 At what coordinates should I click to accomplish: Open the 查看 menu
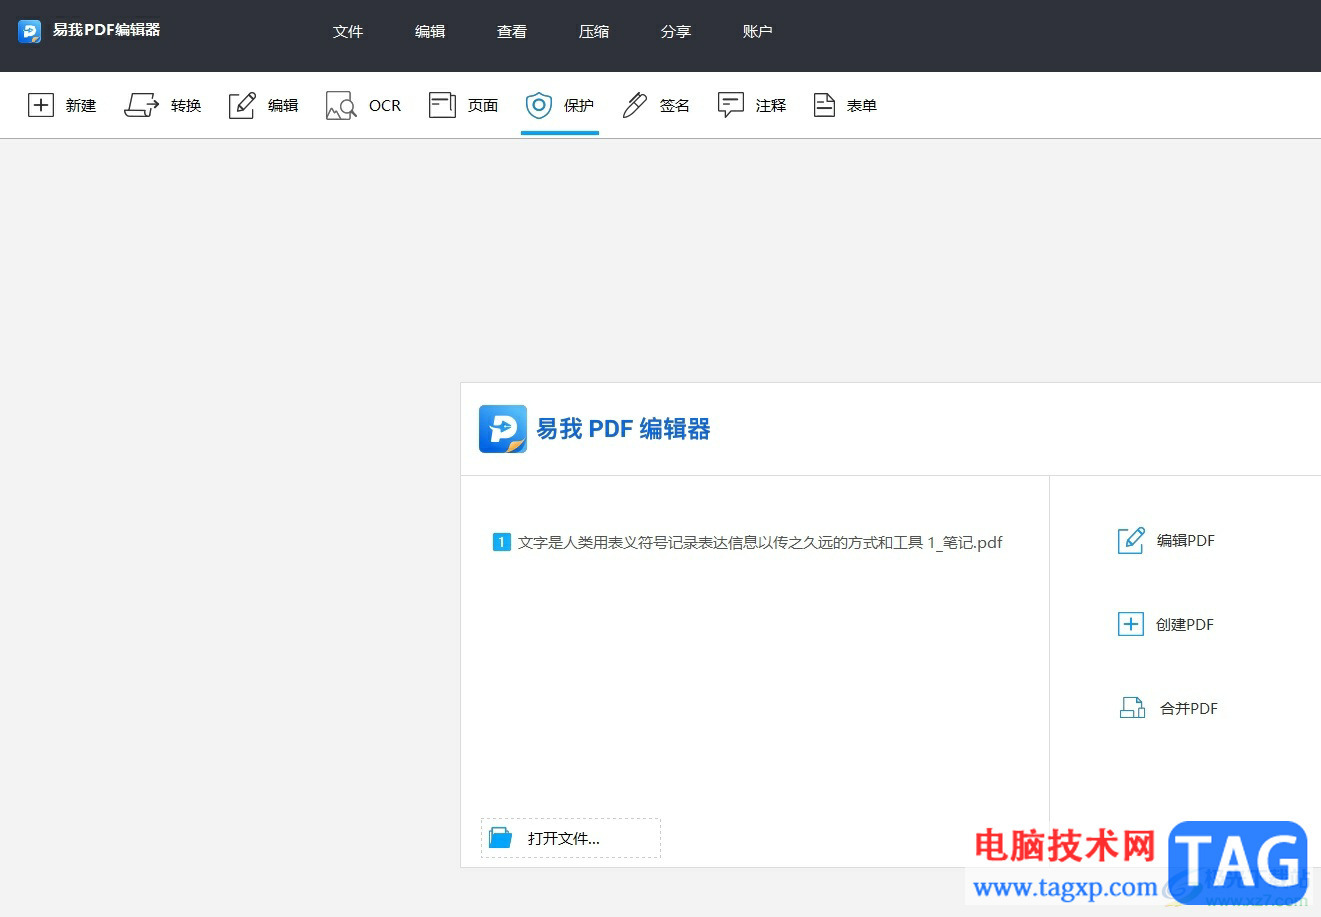512,32
